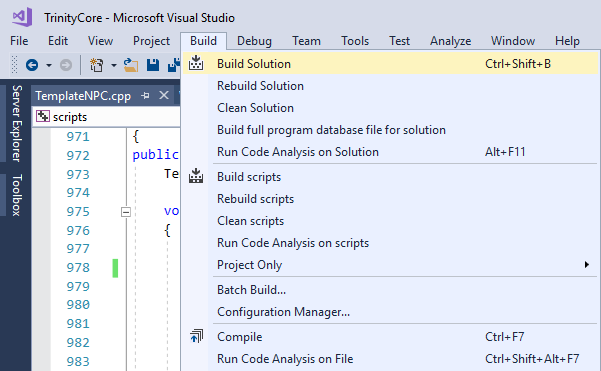
Task: Click the New Project toolbar icon
Action: pyautogui.click(x=97, y=65)
